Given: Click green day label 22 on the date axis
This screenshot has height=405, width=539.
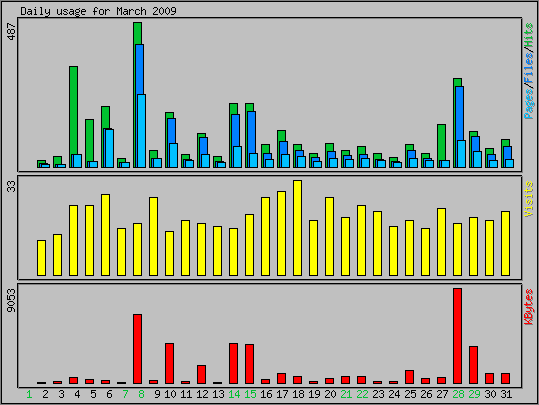Looking at the screenshot, I should (362, 394).
